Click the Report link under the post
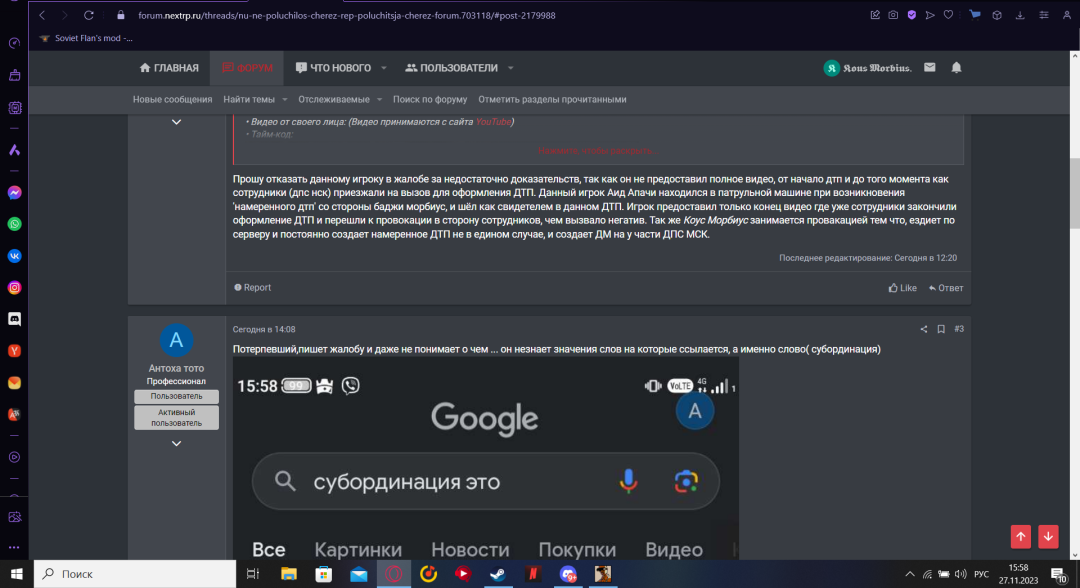This screenshot has height=588, width=1080. coord(253,288)
